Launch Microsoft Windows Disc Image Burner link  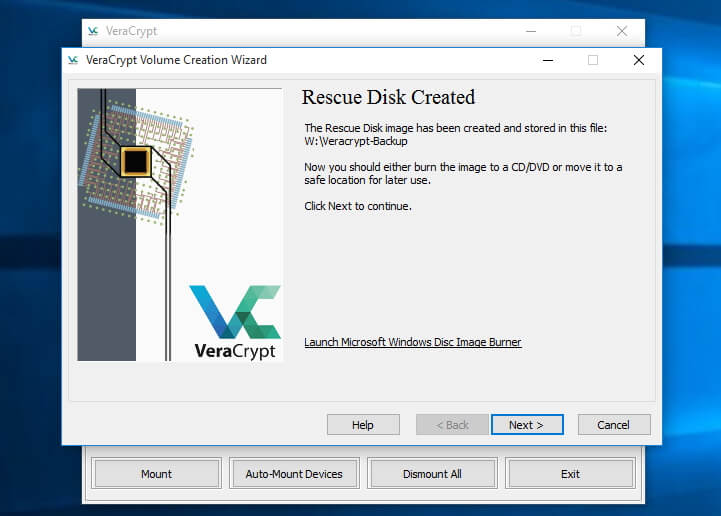click(x=412, y=342)
